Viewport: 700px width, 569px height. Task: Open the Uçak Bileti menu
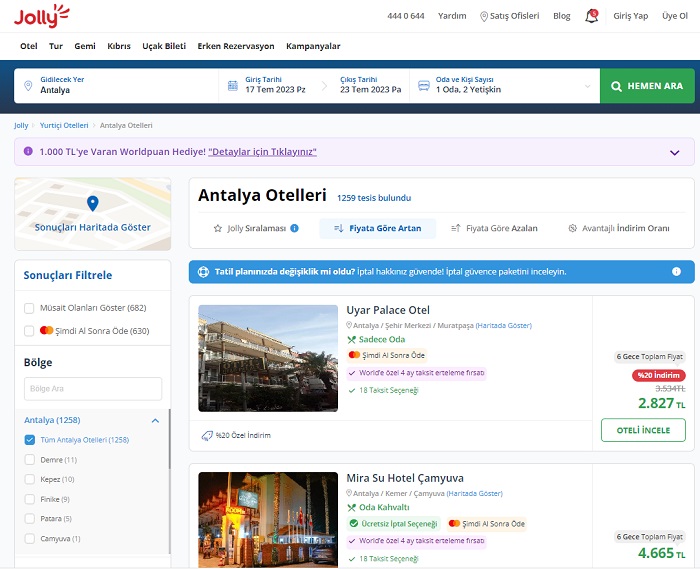coord(164,46)
